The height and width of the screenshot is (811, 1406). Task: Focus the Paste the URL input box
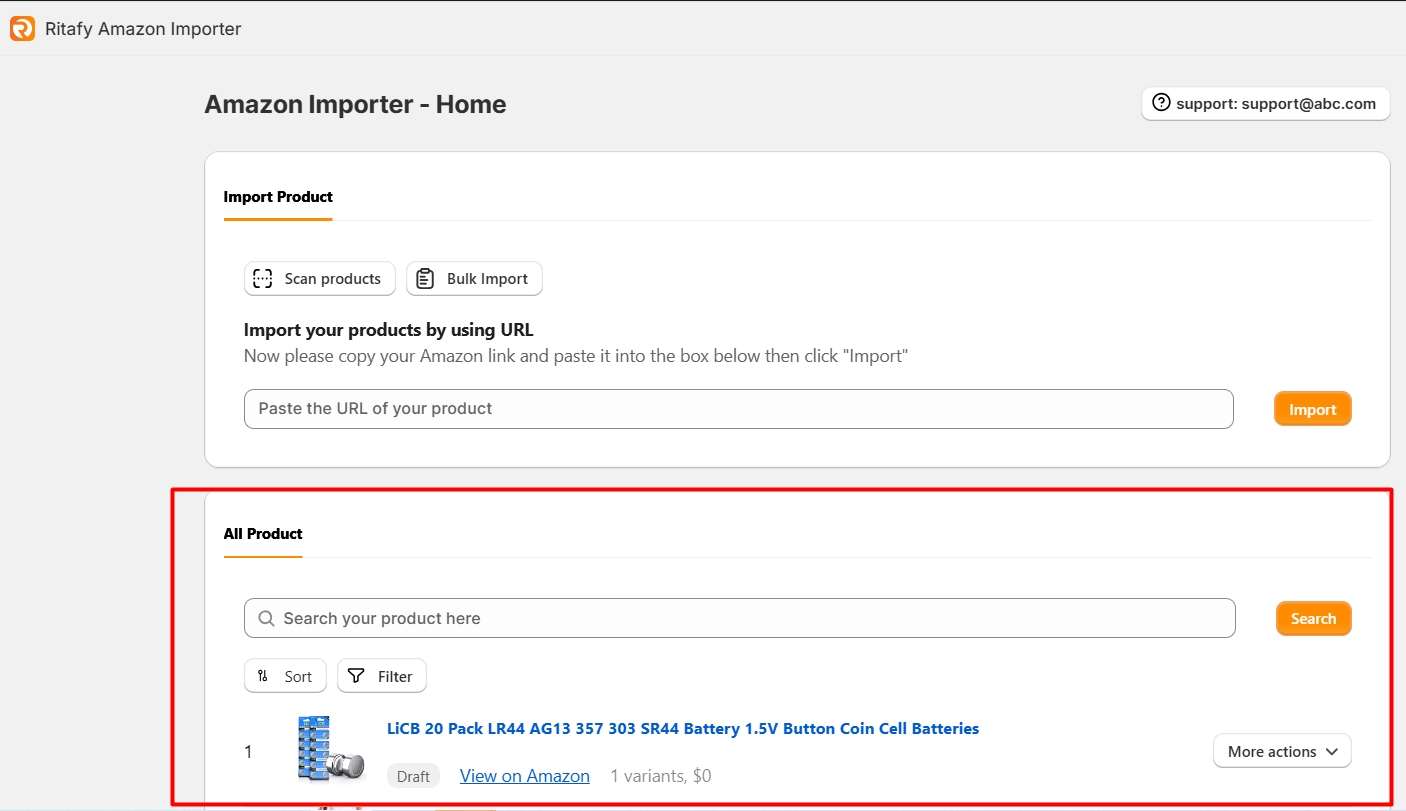click(738, 409)
